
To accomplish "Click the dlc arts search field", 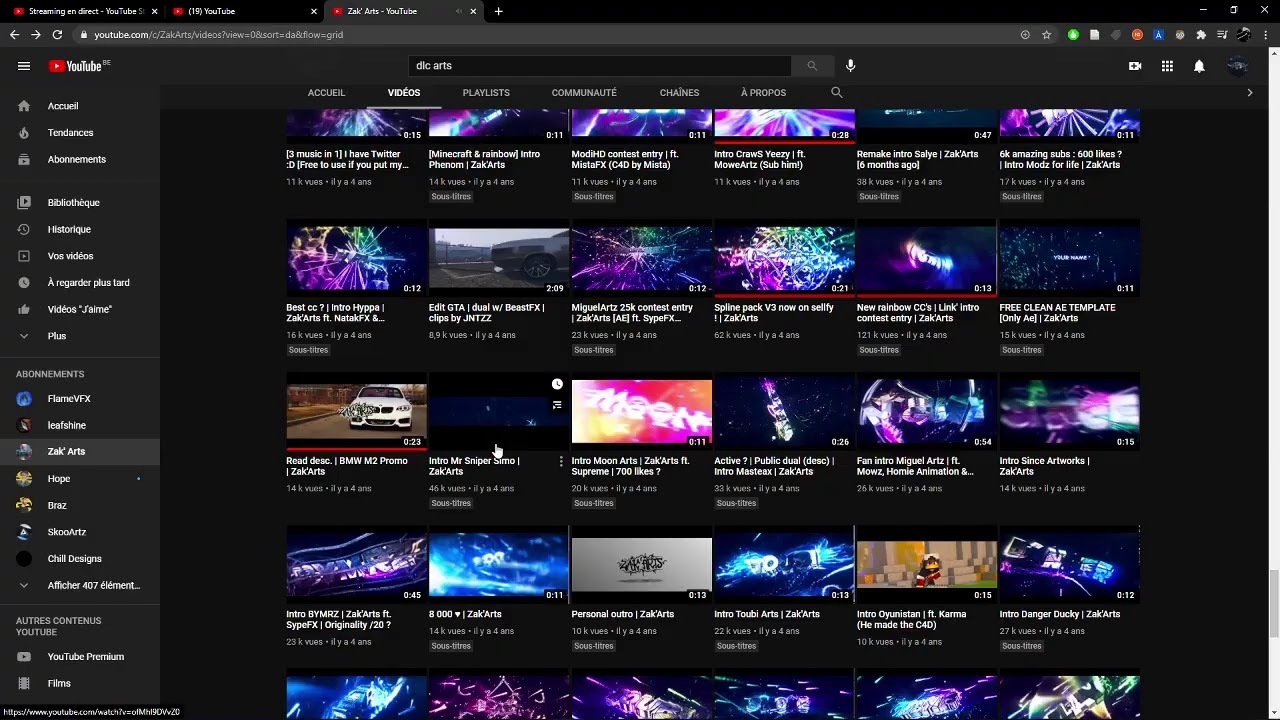I will [x=600, y=66].
